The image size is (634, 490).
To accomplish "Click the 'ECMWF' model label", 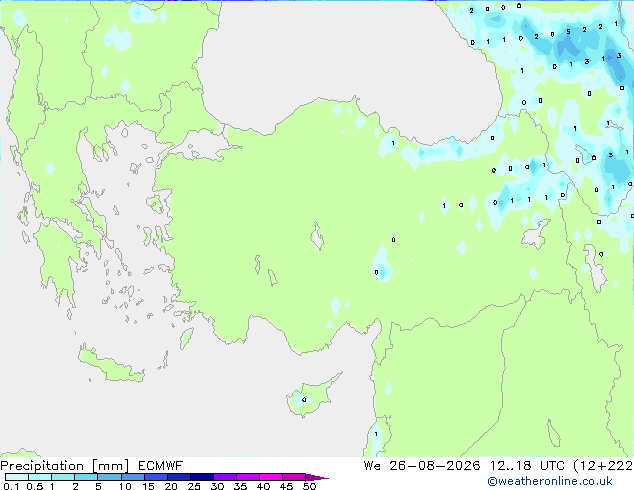I will pyautogui.click(x=161, y=466).
